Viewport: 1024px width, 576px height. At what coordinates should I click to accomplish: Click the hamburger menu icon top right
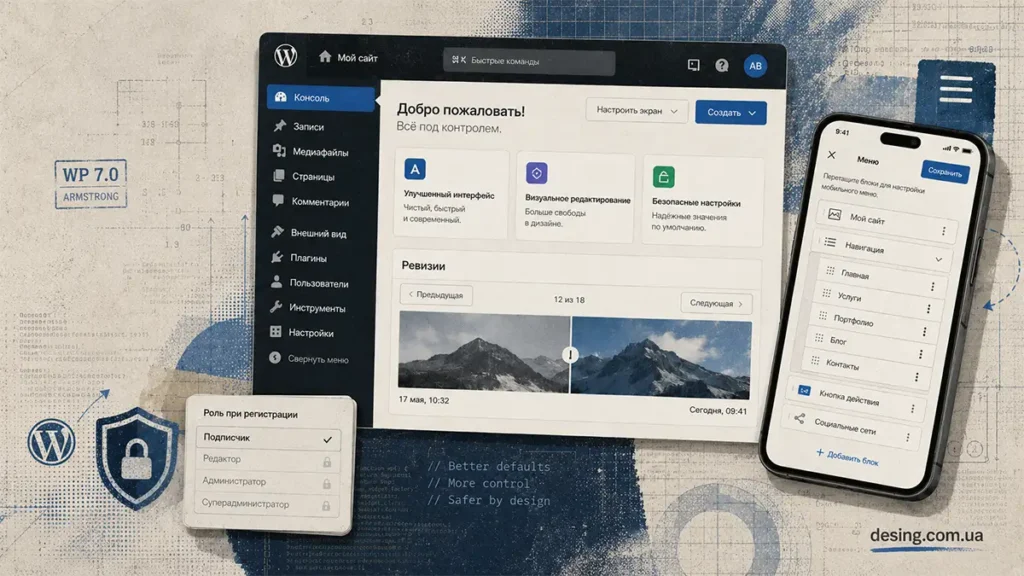(x=956, y=89)
